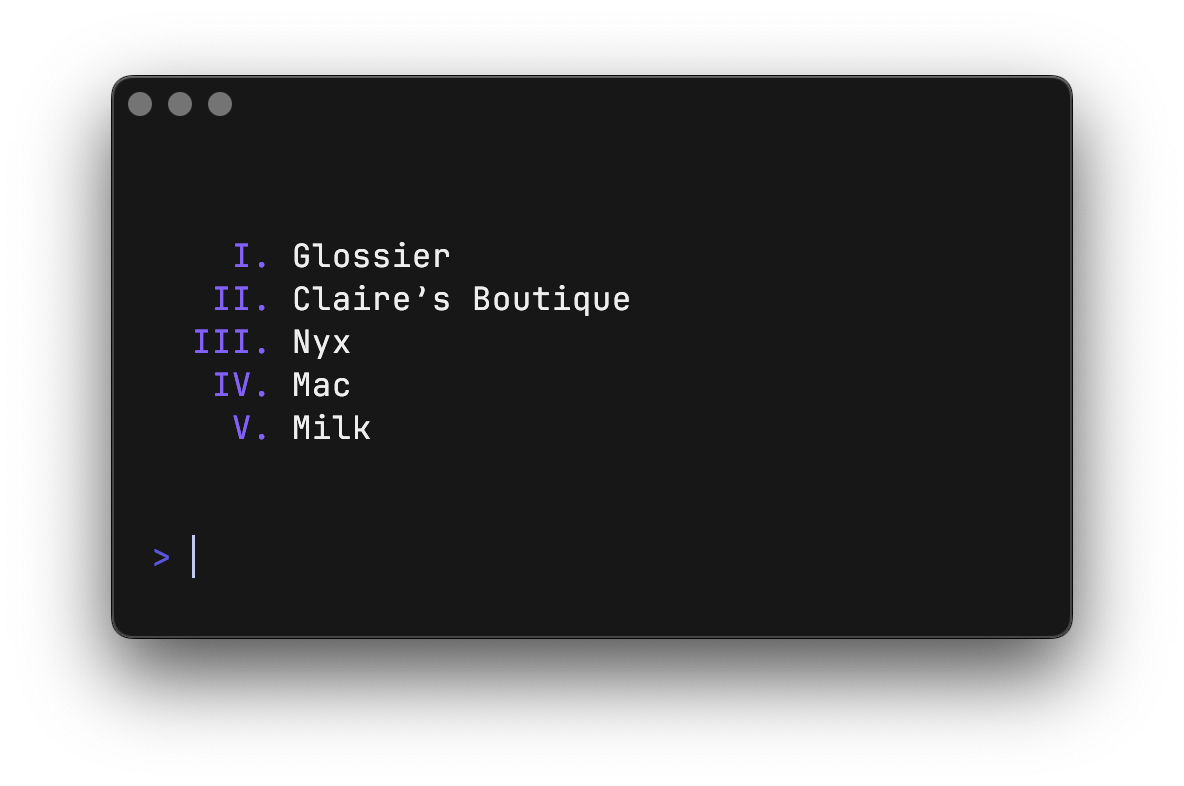Click the Claire's Boutique entry
Image resolution: width=1184 pixels, height=786 pixels.
460,299
